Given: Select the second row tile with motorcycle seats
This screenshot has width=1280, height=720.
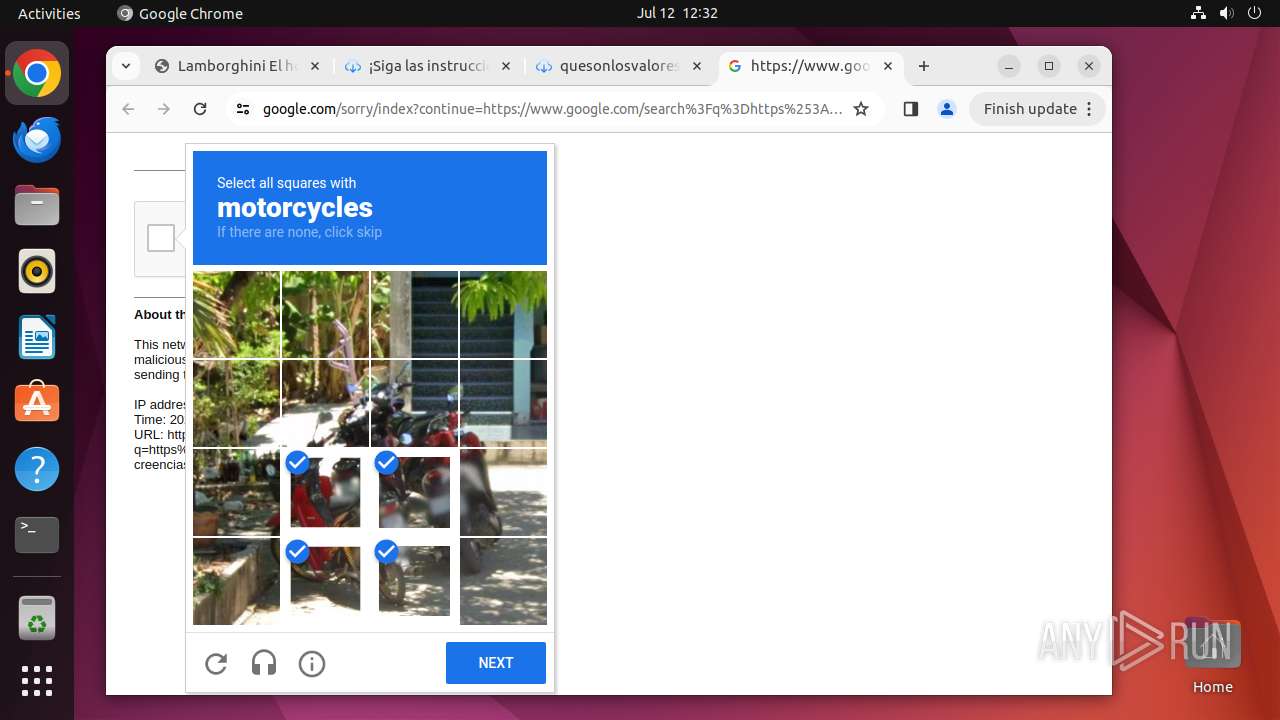Looking at the screenshot, I should point(414,403).
